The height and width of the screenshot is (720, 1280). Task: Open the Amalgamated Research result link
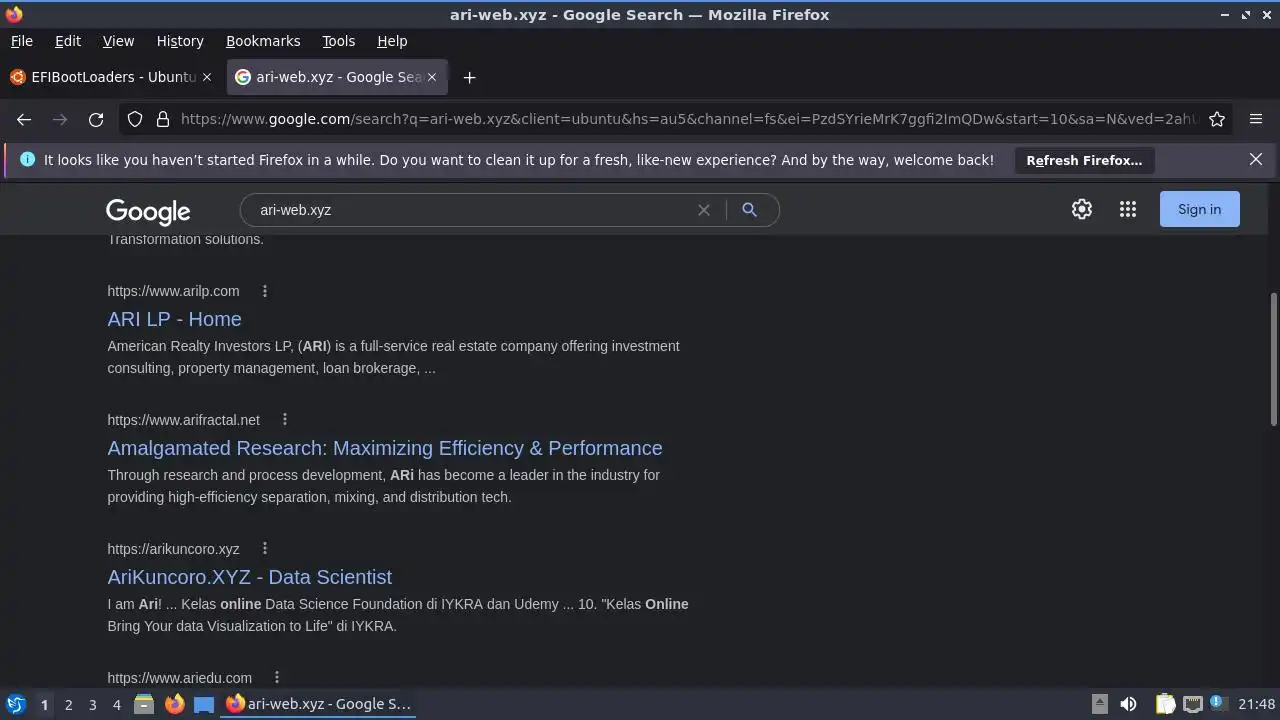coord(385,448)
